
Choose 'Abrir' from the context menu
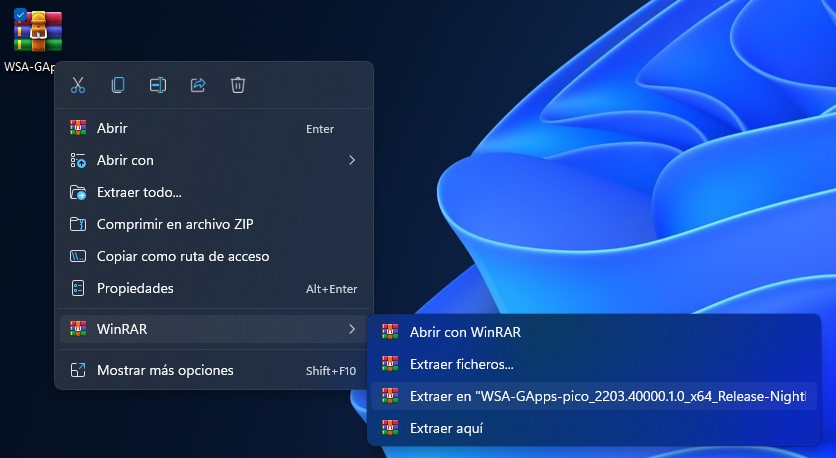112,128
